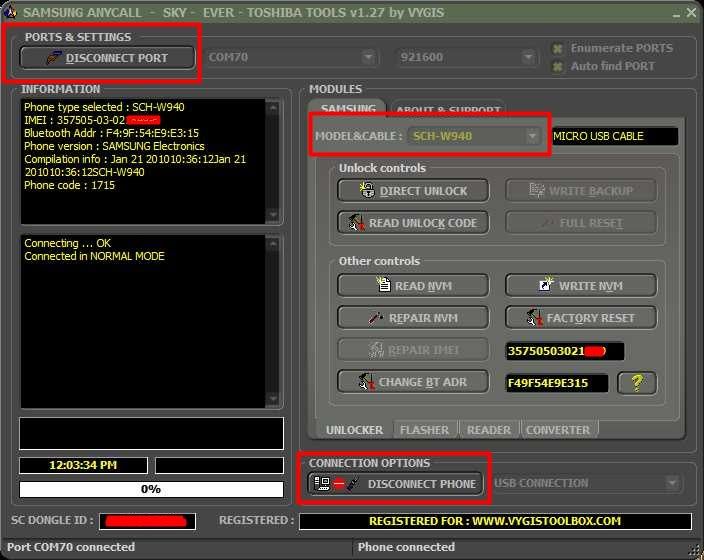Click the log panel scroll down arrow

(273, 398)
